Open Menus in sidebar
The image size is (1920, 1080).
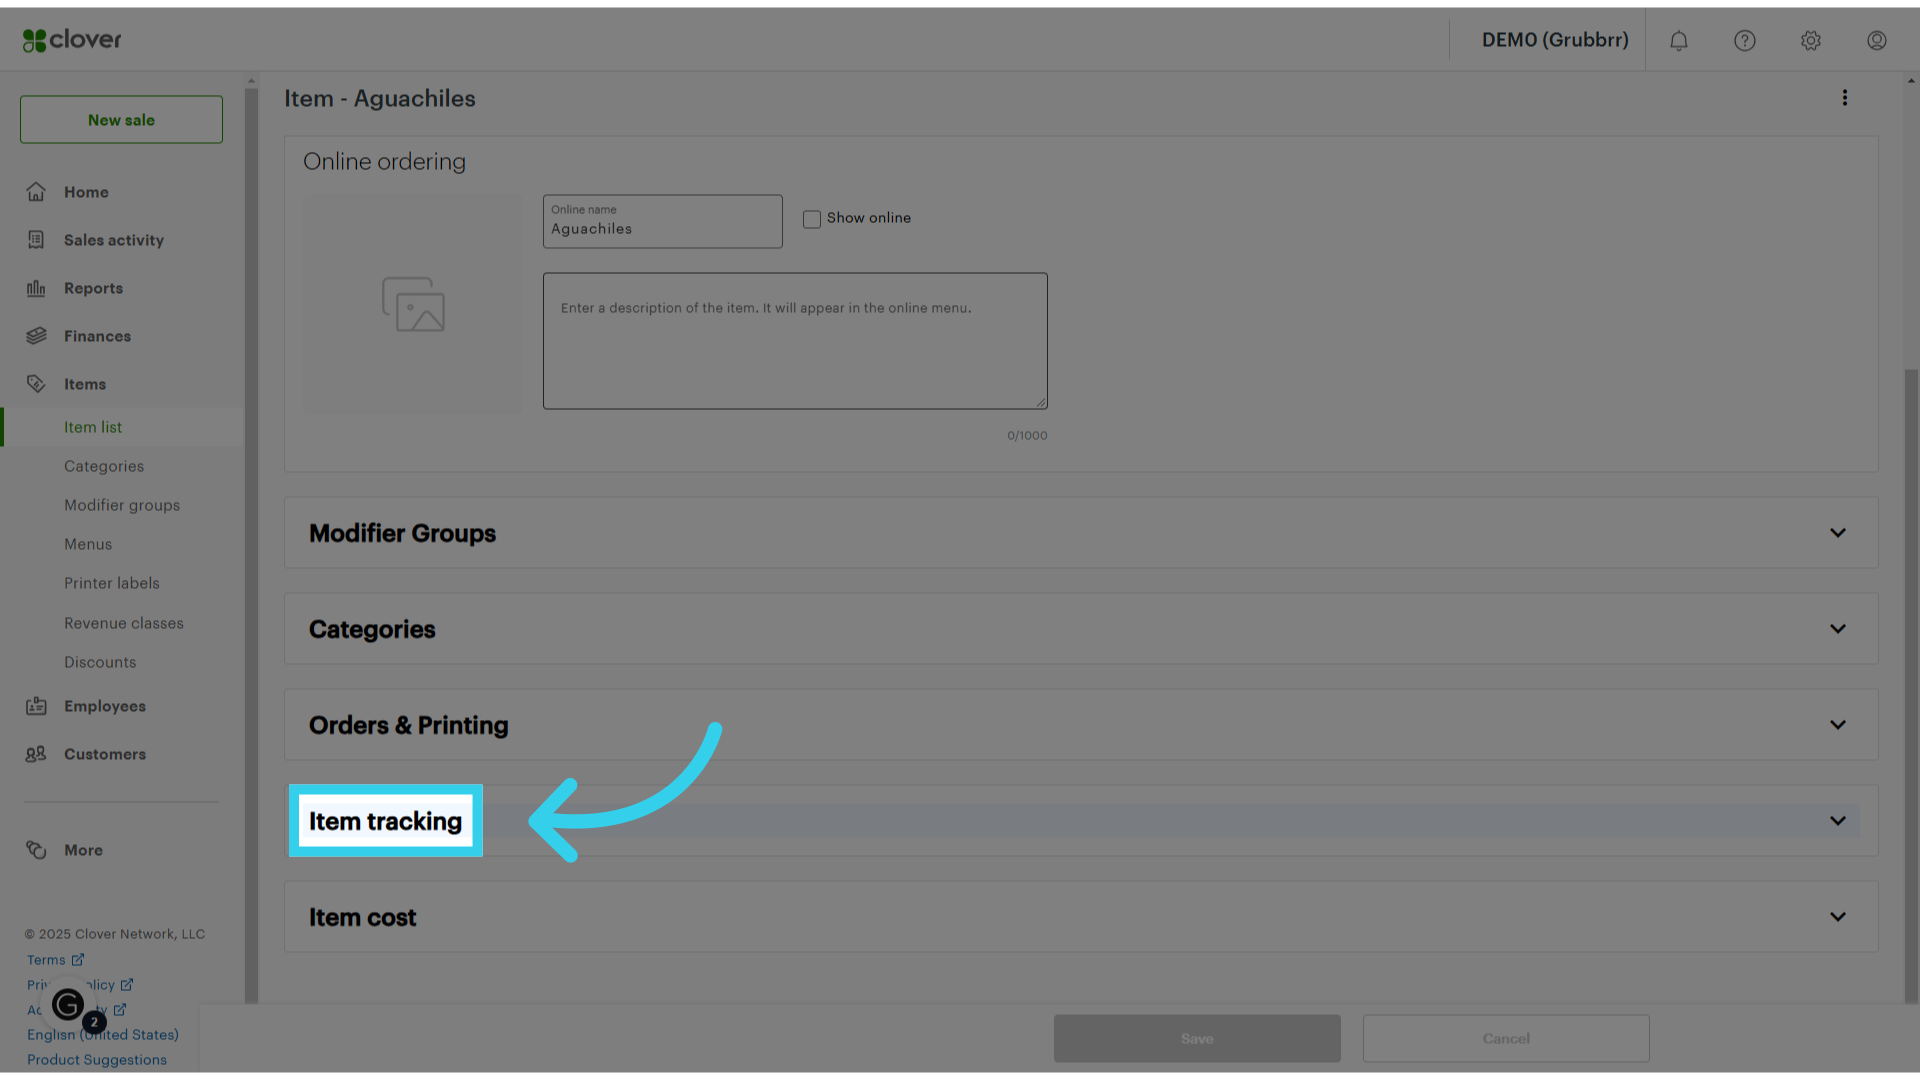88,544
